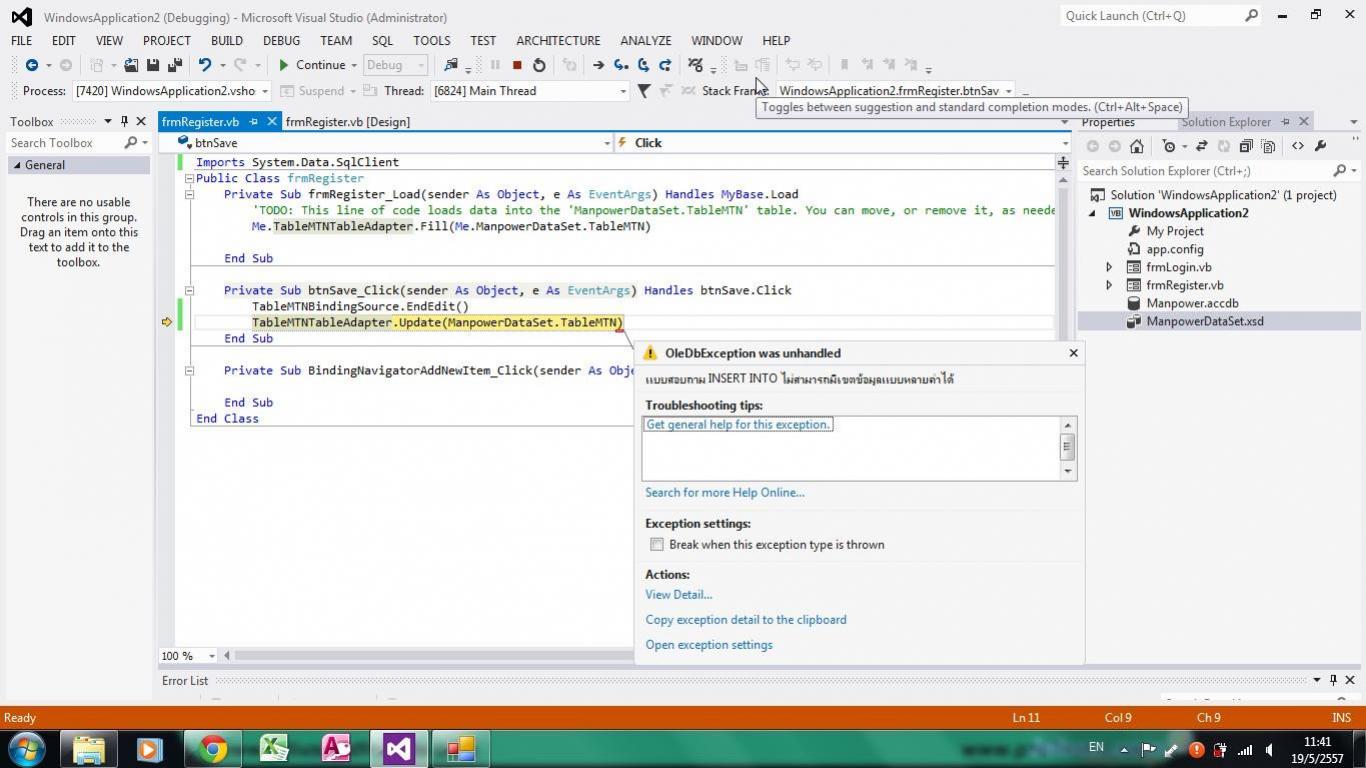Image resolution: width=1366 pixels, height=768 pixels.
Task: Click Show Next Statement arrow icon
Action: click(598, 65)
